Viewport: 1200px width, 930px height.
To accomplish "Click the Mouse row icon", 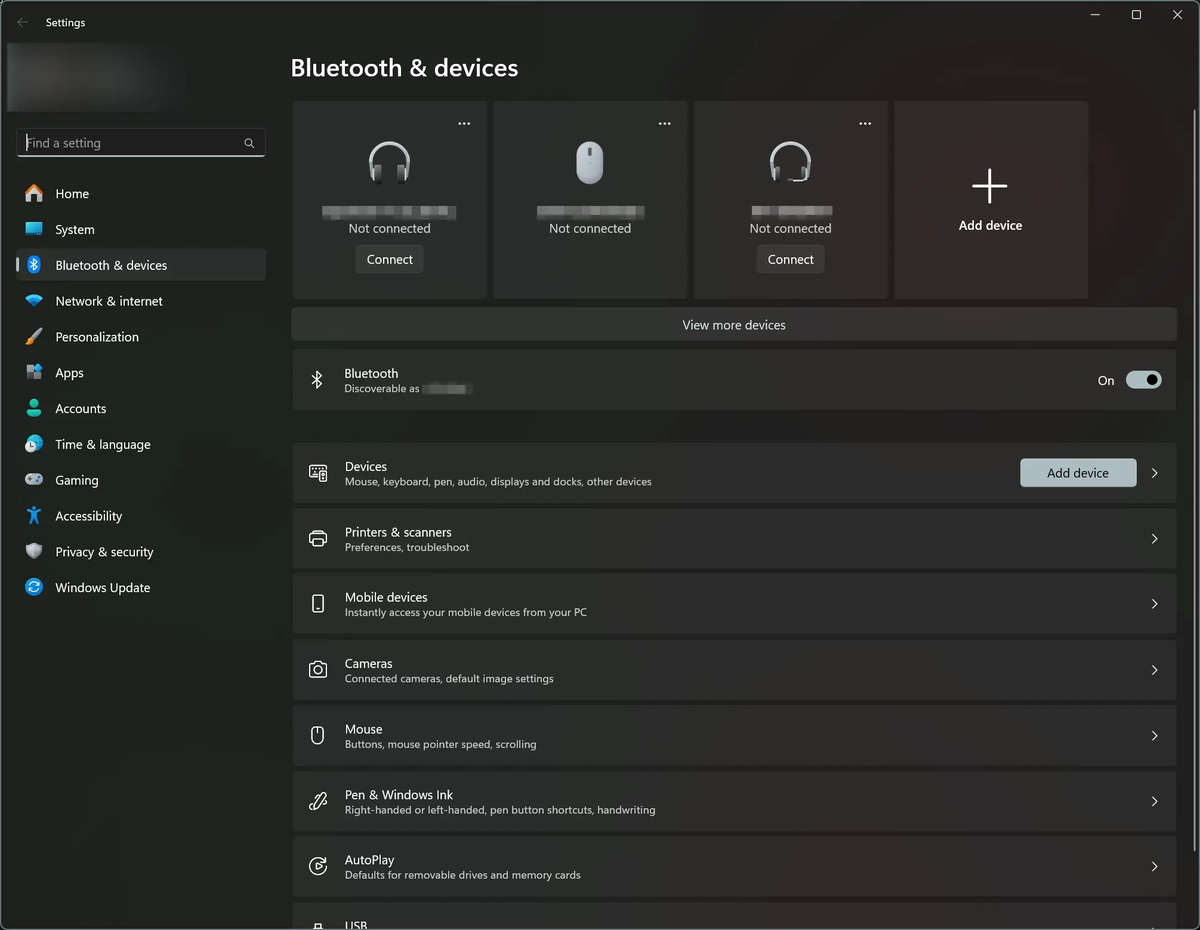I will pyautogui.click(x=318, y=736).
